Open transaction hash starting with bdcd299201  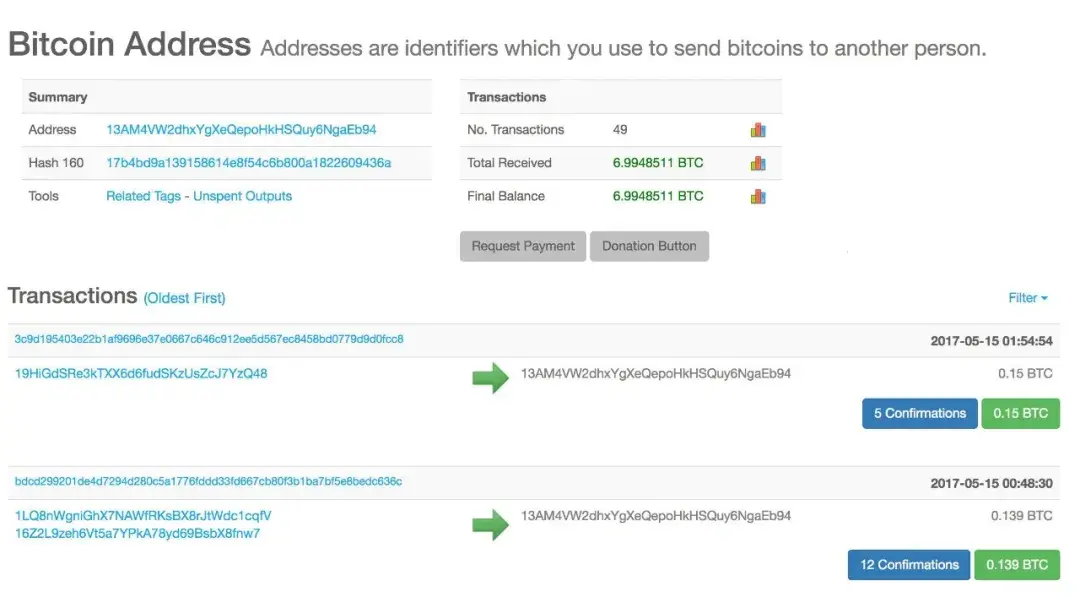pyautogui.click(x=208, y=482)
